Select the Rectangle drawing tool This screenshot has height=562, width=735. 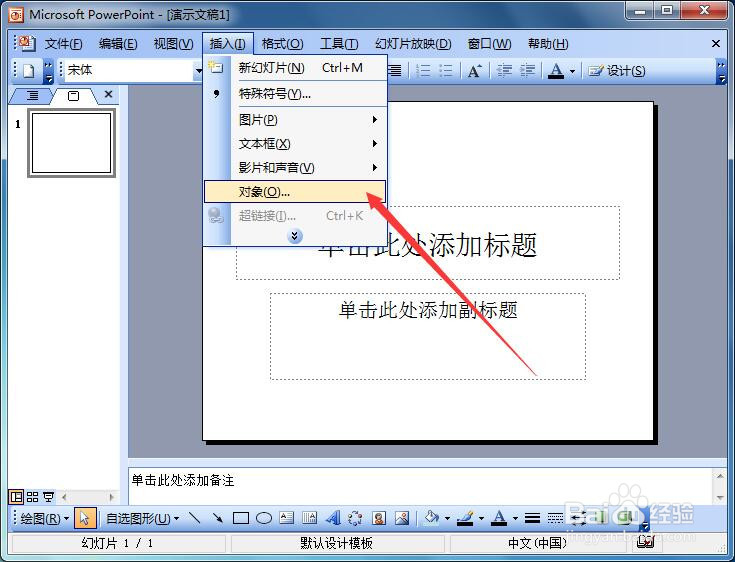(241, 518)
